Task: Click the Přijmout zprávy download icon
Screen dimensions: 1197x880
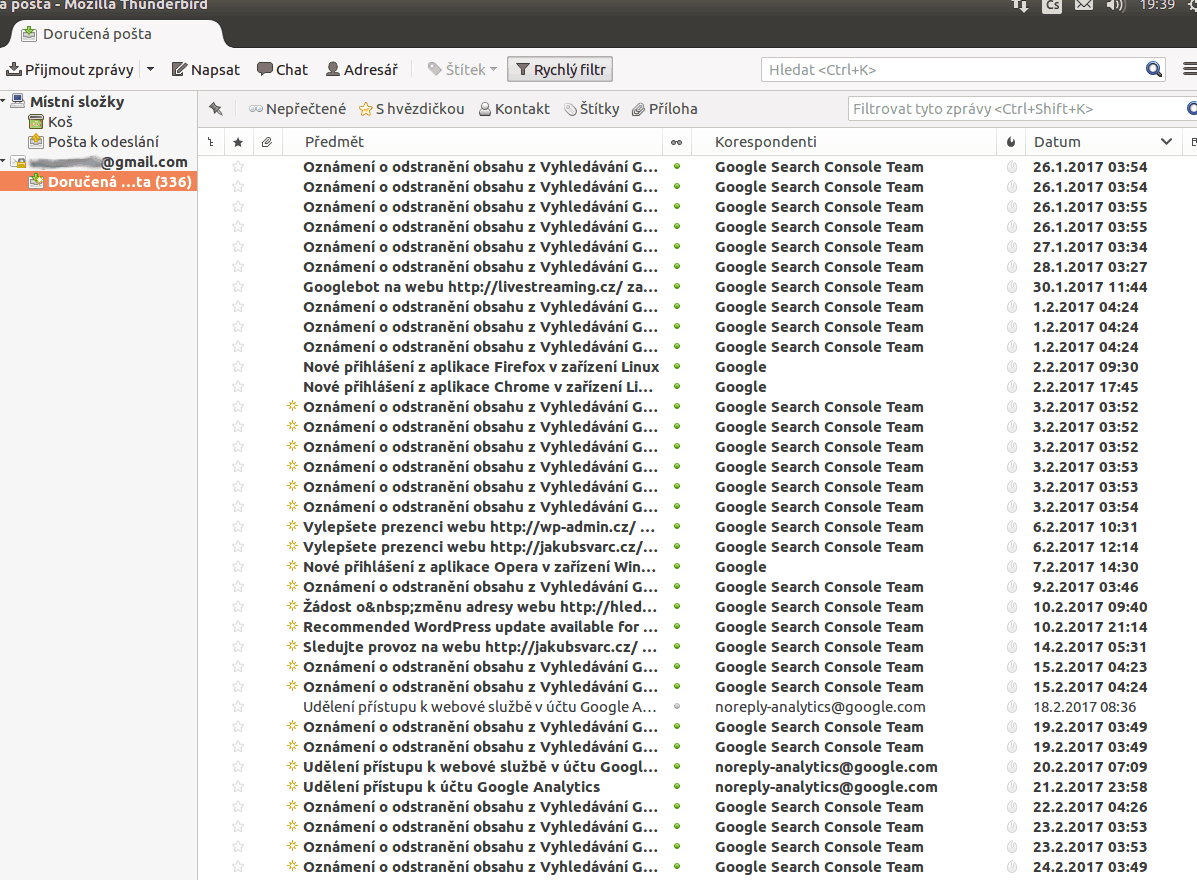Action: 14,69
